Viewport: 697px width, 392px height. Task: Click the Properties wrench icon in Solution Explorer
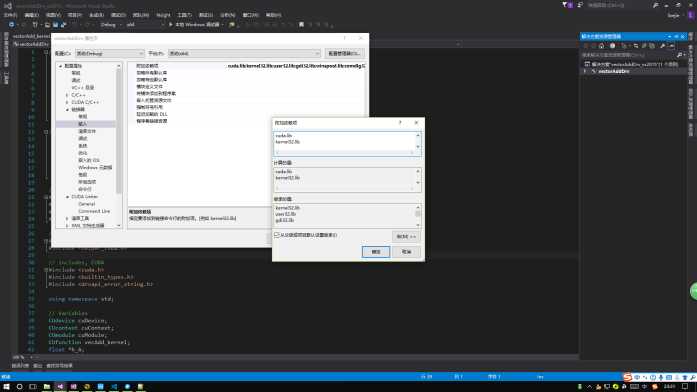[662, 46]
